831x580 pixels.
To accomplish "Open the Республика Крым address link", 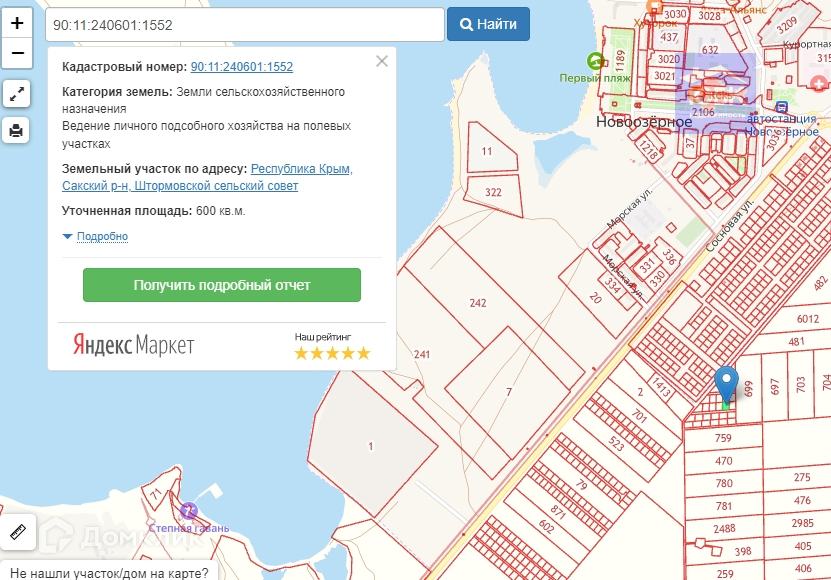I will coord(302,169).
